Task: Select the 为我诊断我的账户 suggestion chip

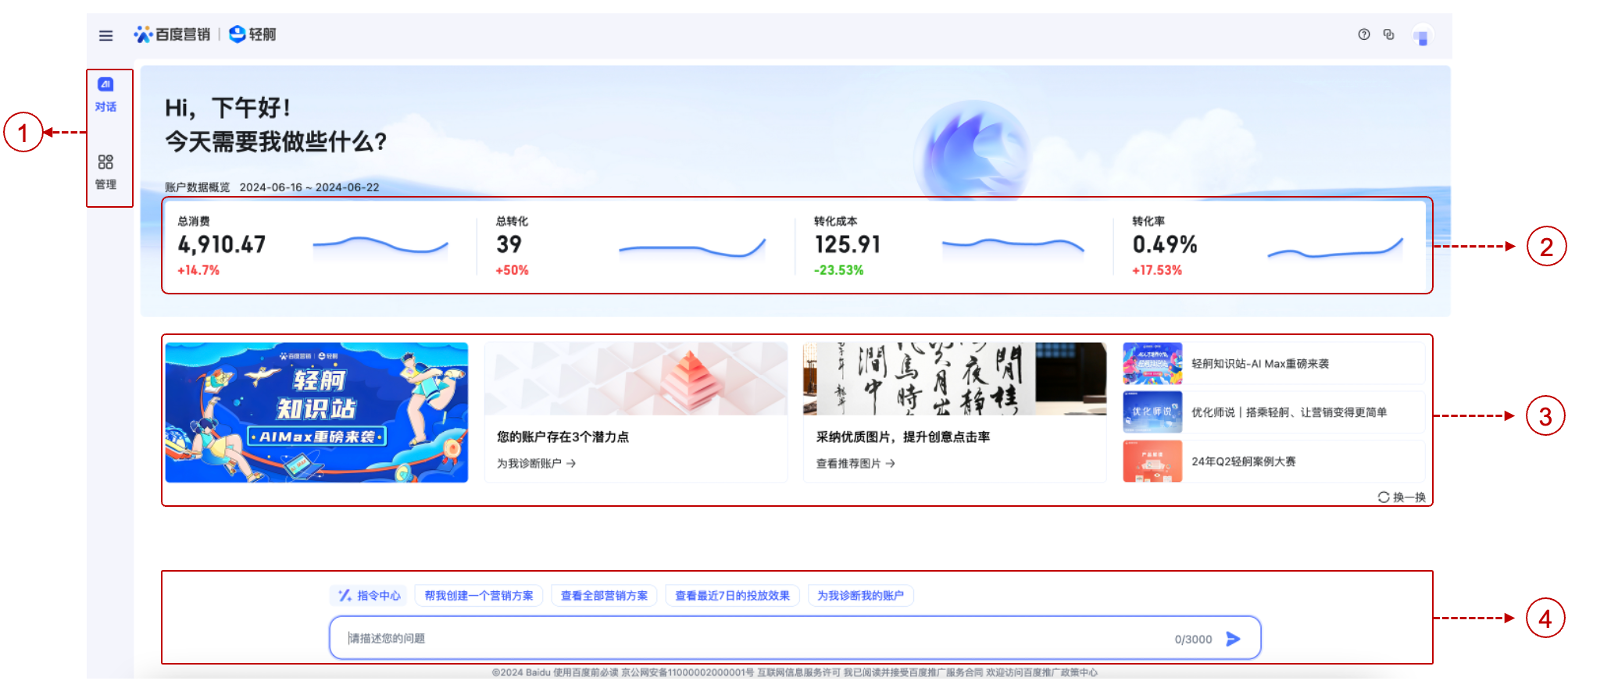Action: (x=860, y=596)
